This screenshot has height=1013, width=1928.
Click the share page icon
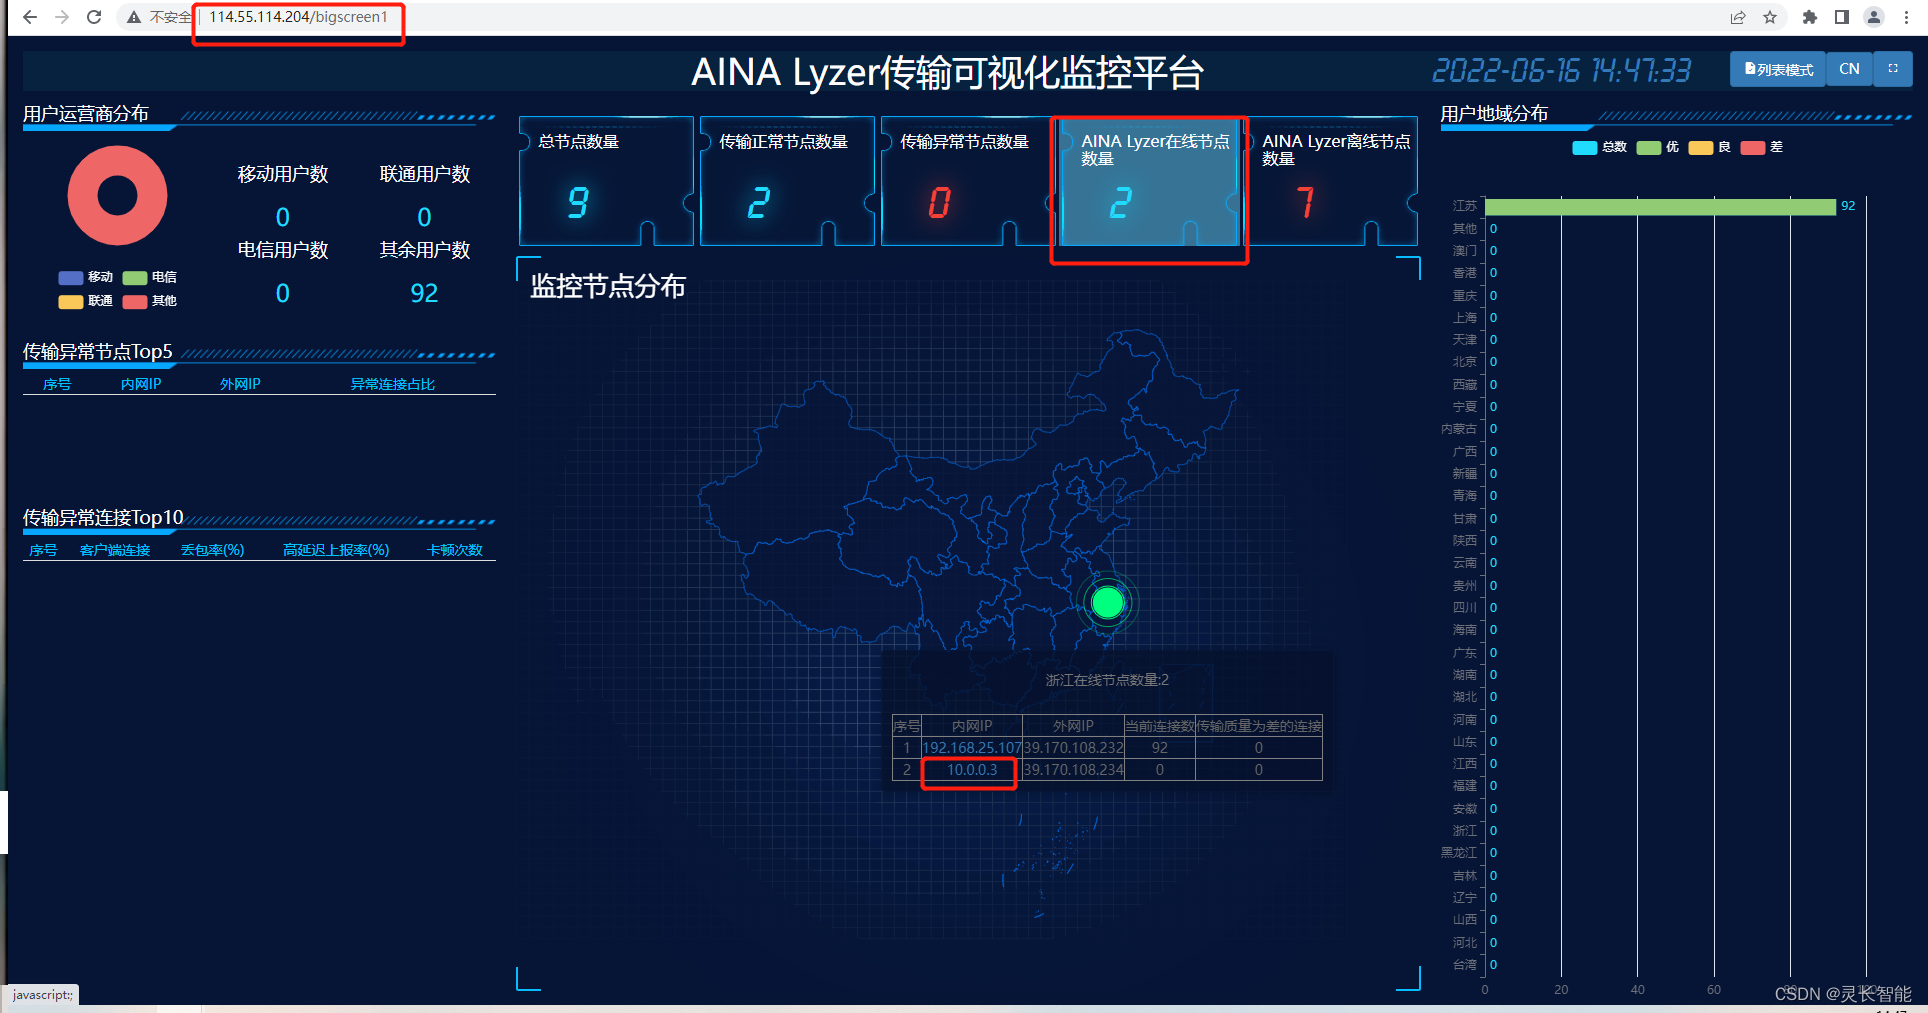coord(1738,17)
